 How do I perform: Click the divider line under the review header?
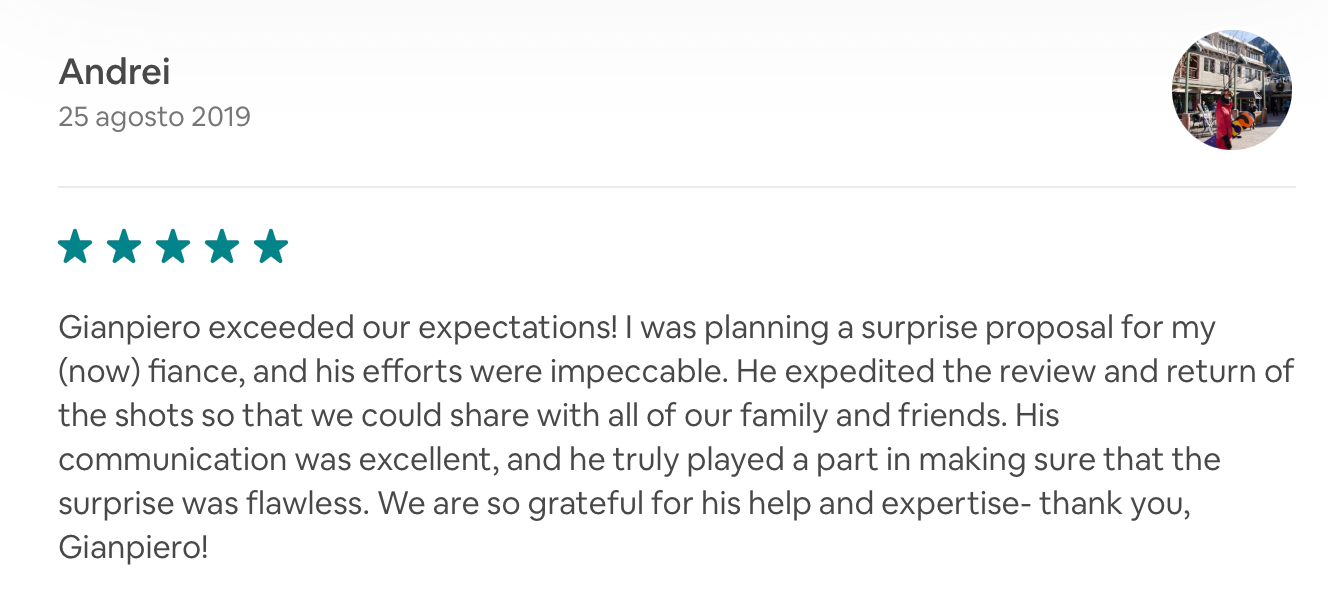677,187
